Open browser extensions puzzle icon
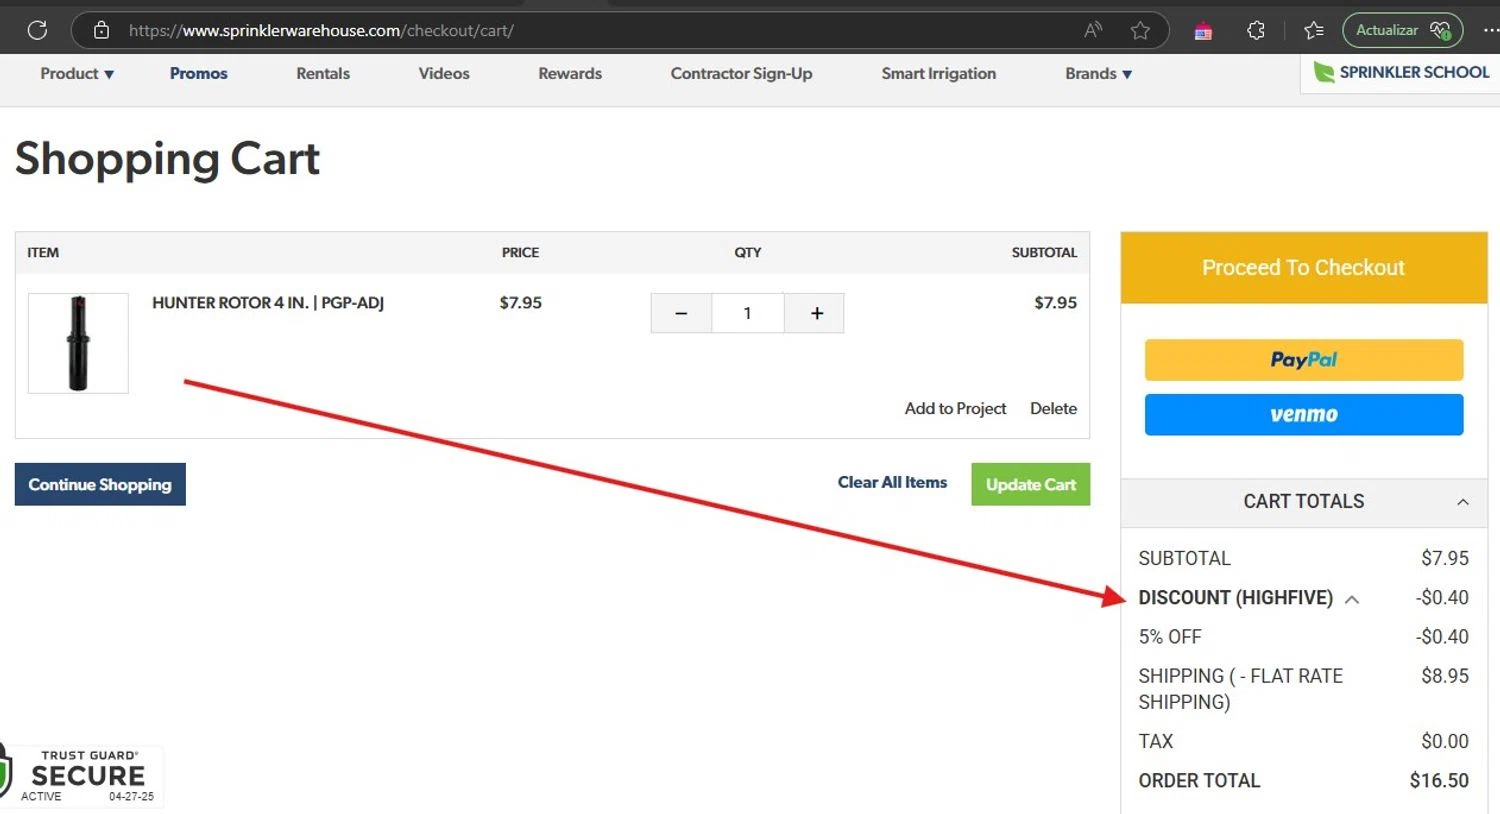Screen dimensions: 1500x814 click(1256, 30)
